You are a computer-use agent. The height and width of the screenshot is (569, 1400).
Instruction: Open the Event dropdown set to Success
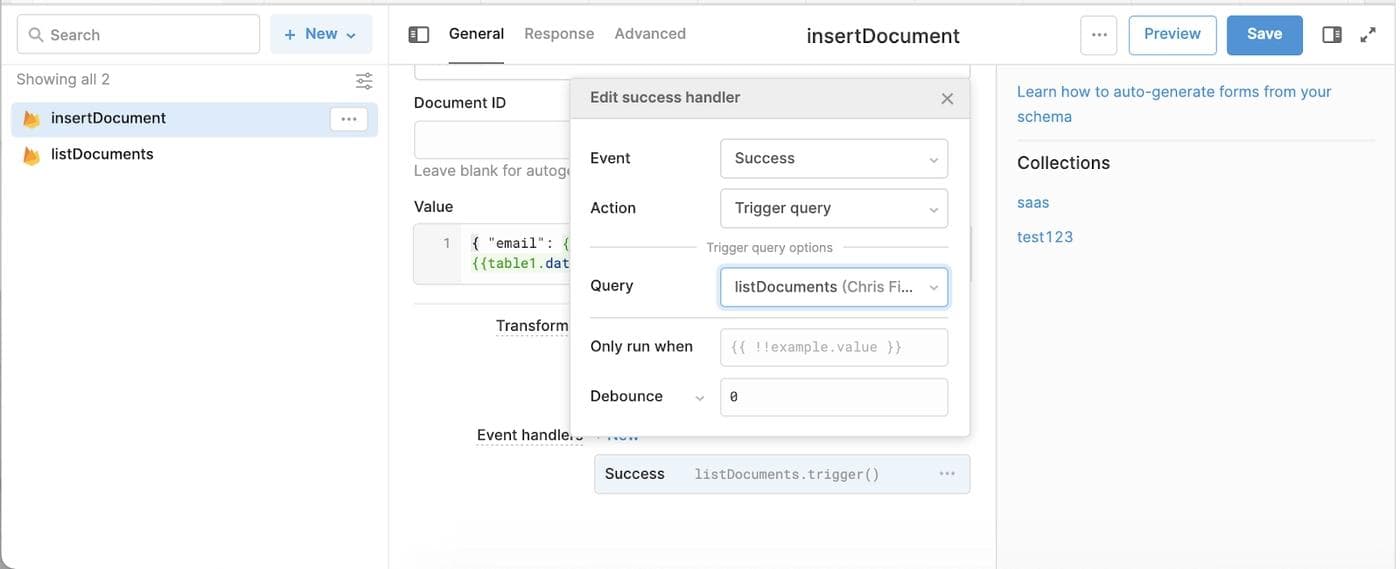833,159
